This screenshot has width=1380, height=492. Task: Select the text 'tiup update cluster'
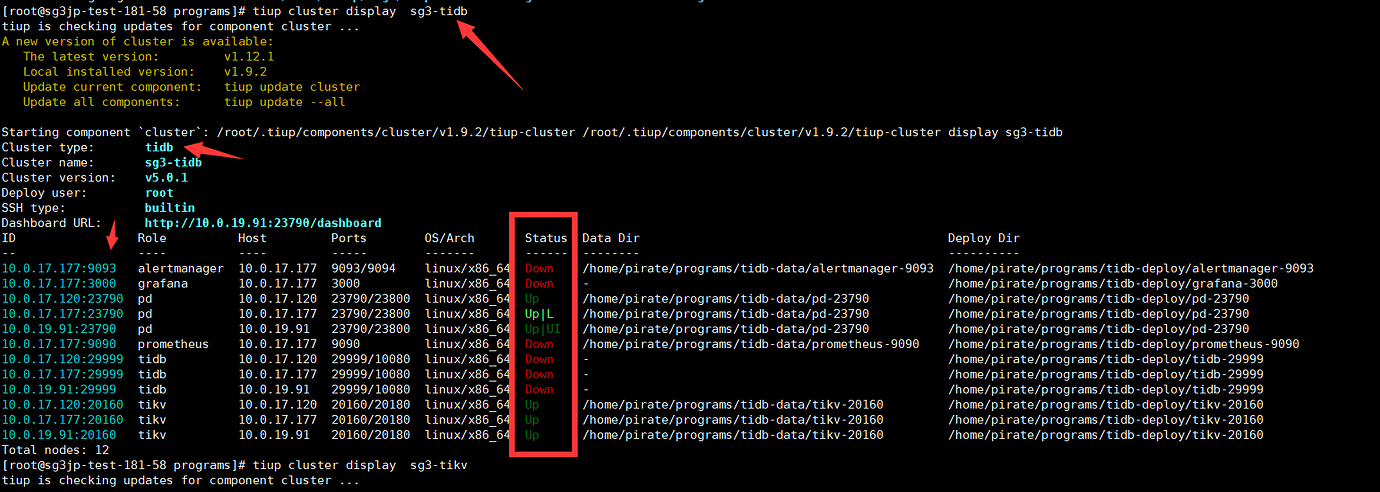tap(292, 87)
